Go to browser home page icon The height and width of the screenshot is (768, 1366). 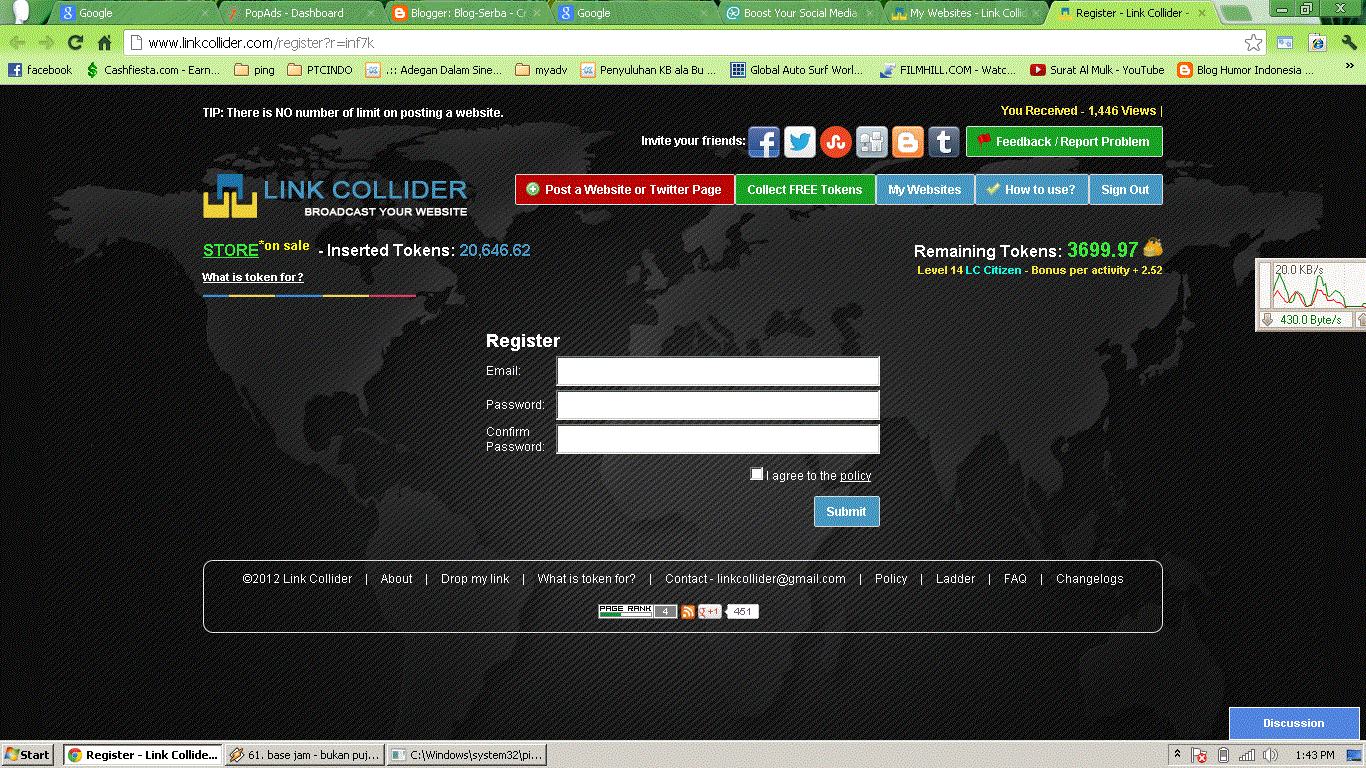104,43
